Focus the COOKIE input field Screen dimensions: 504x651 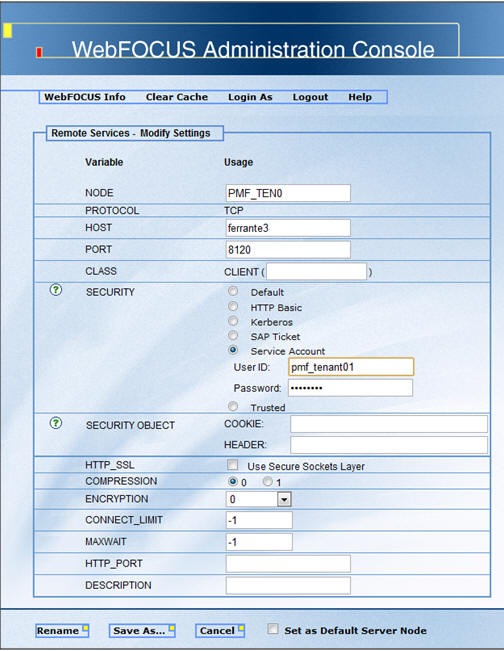tap(389, 424)
